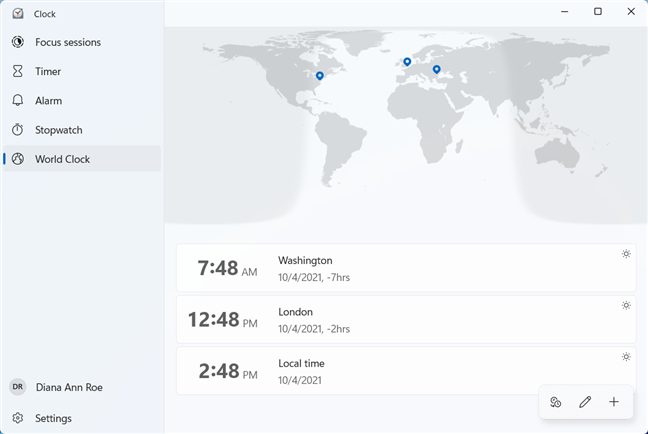The image size is (648, 434).
Task: Go to the Alarm page
Action: [x=48, y=100]
